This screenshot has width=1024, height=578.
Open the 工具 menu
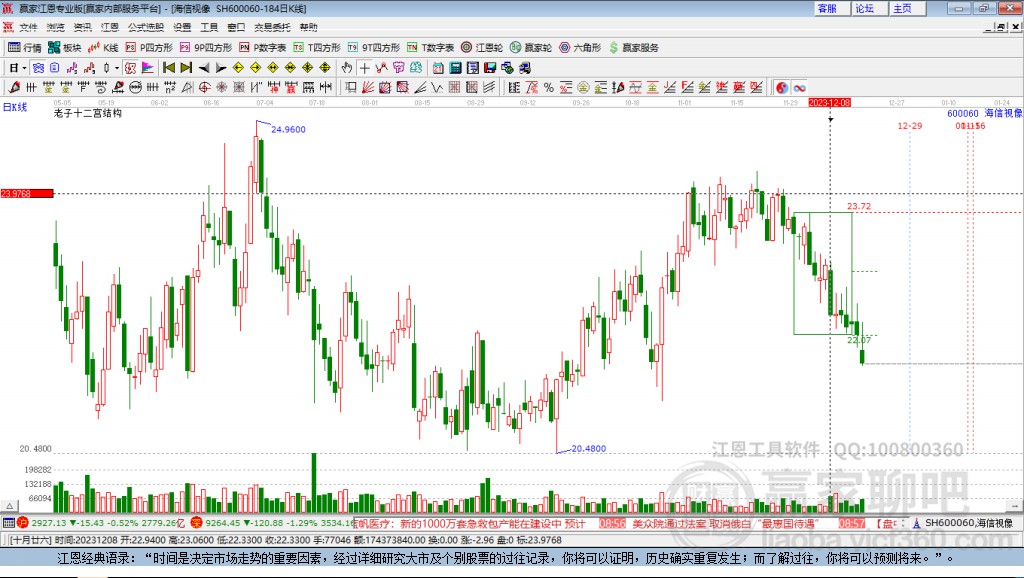click(x=209, y=27)
